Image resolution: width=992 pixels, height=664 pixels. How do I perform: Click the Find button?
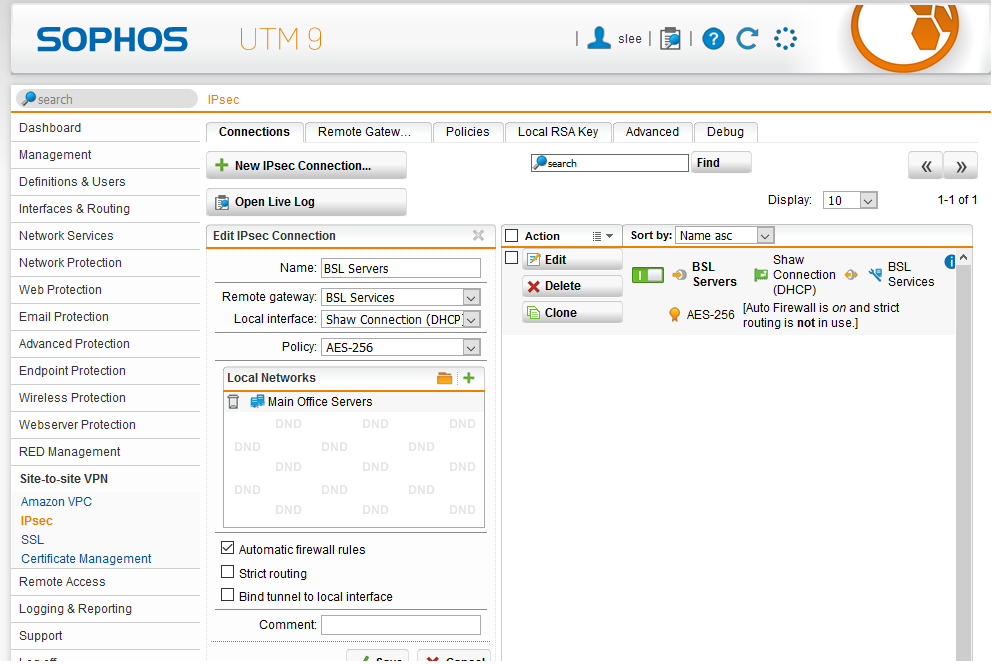pos(721,163)
